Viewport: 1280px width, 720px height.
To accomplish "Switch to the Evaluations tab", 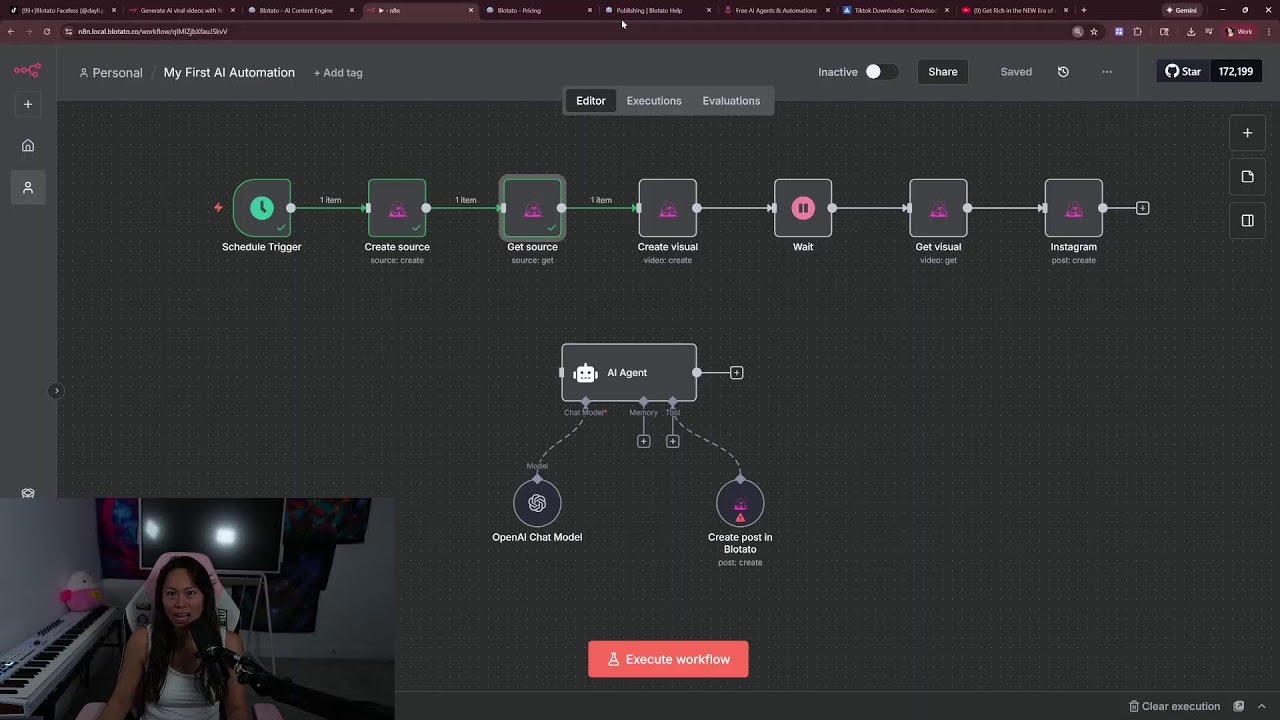I will pyautogui.click(x=731, y=101).
